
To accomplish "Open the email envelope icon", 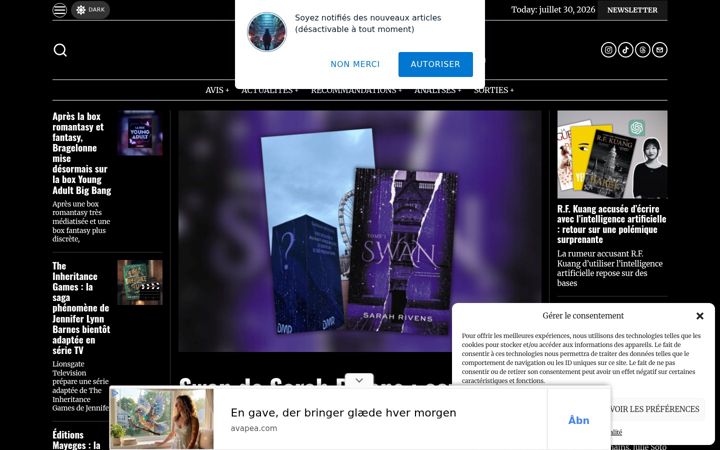I will 659,50.
